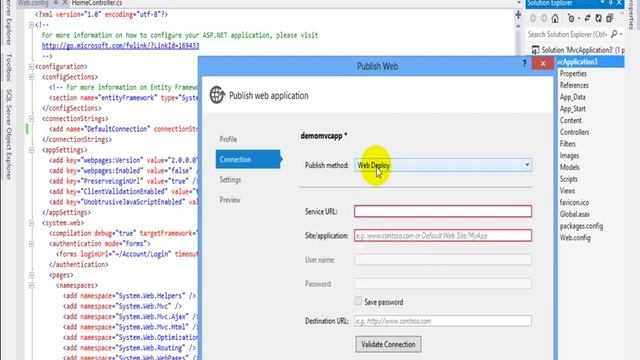Select Properties in Solution Explorer
The height and width of the screenshot is (360, 640).
(573, 73)
